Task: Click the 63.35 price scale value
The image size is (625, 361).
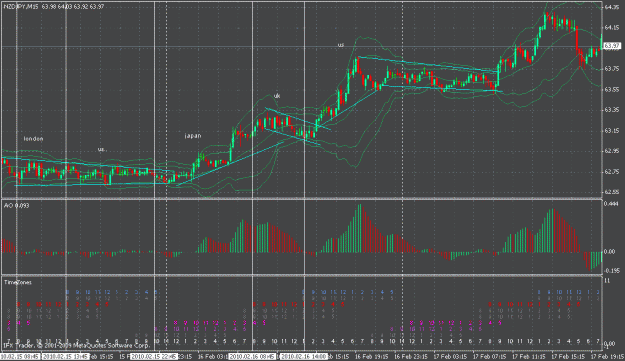Action: point(611,110)
